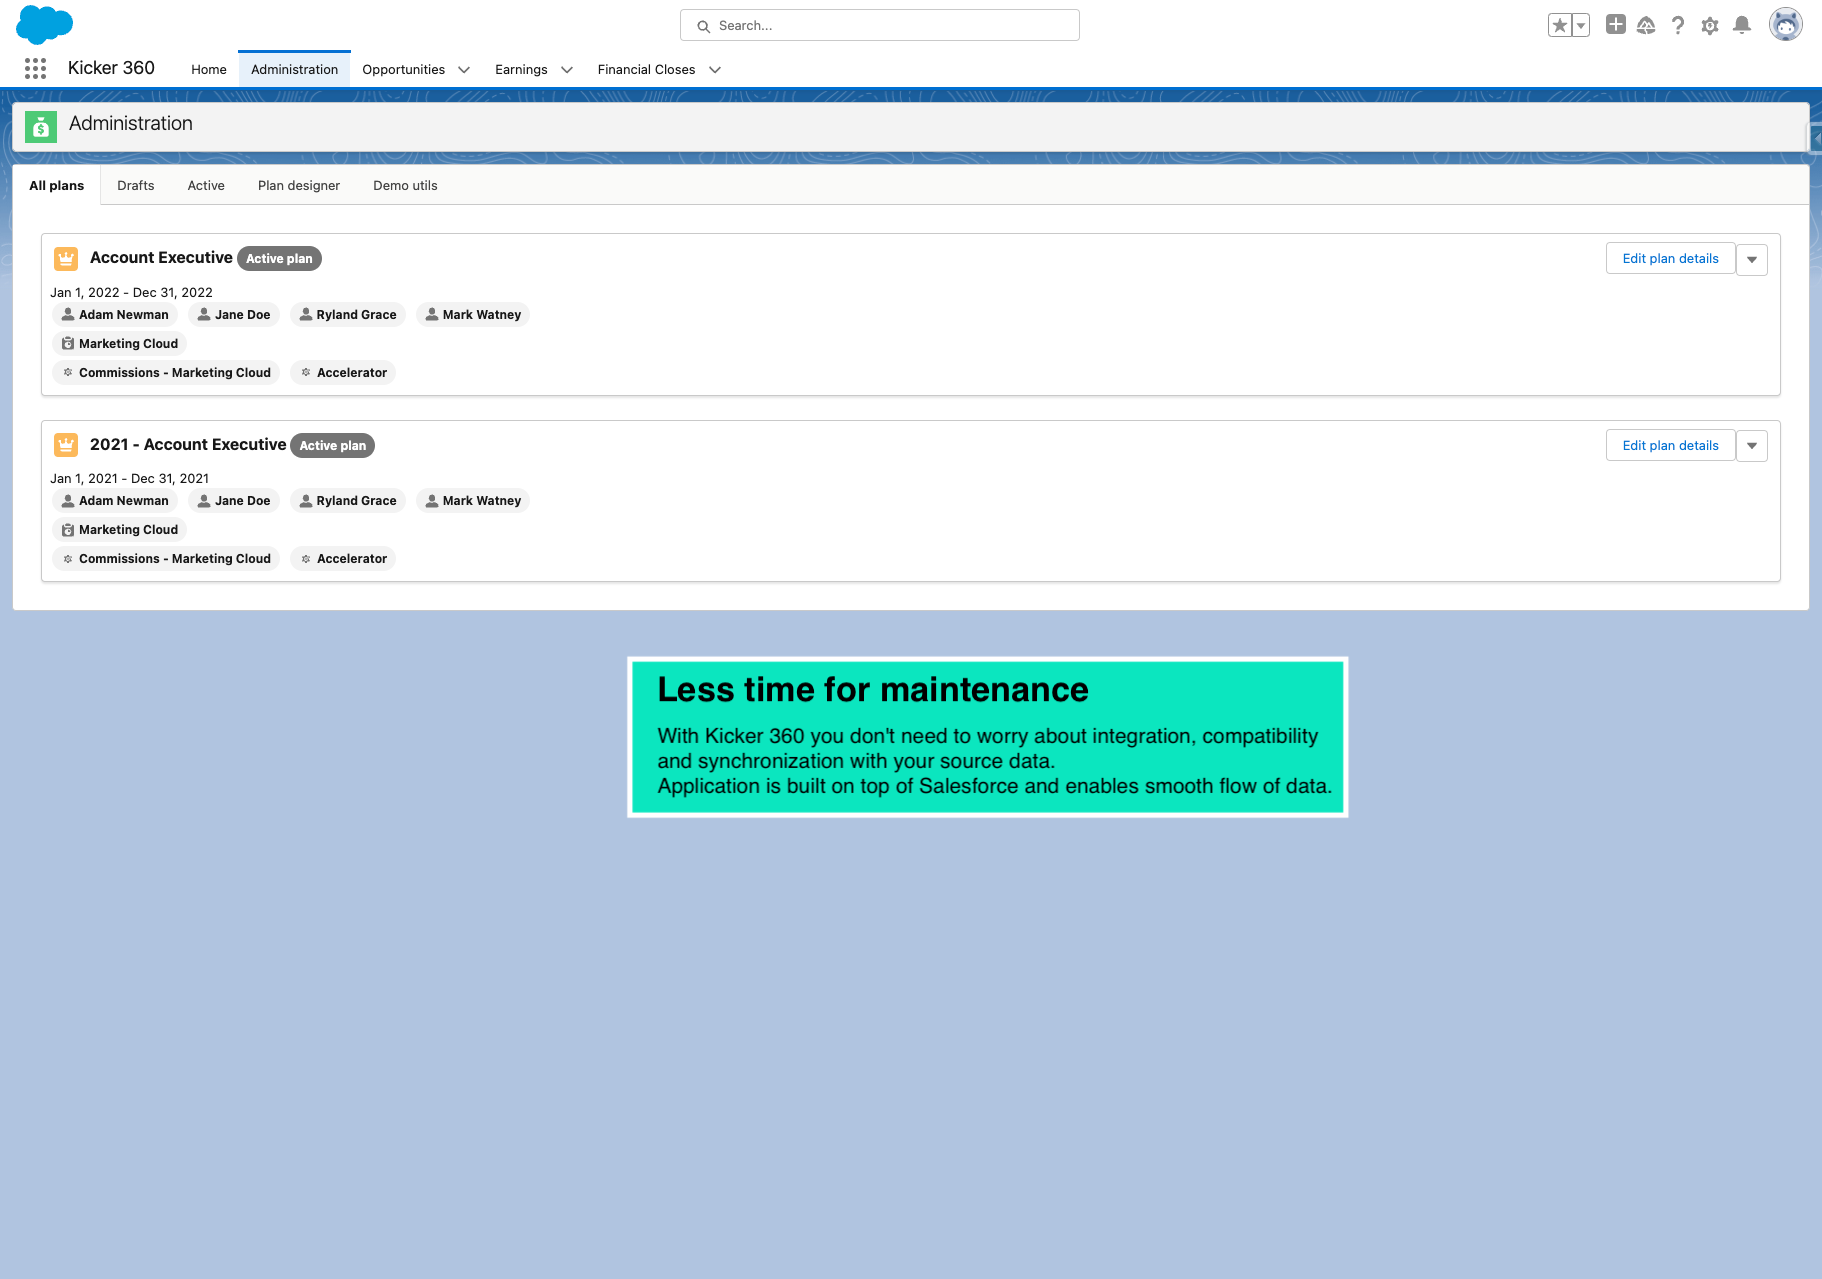The height and width of the screenshot is (1279, 1822).
Task: Open the Notifications bell
Action: [1742, 25]
